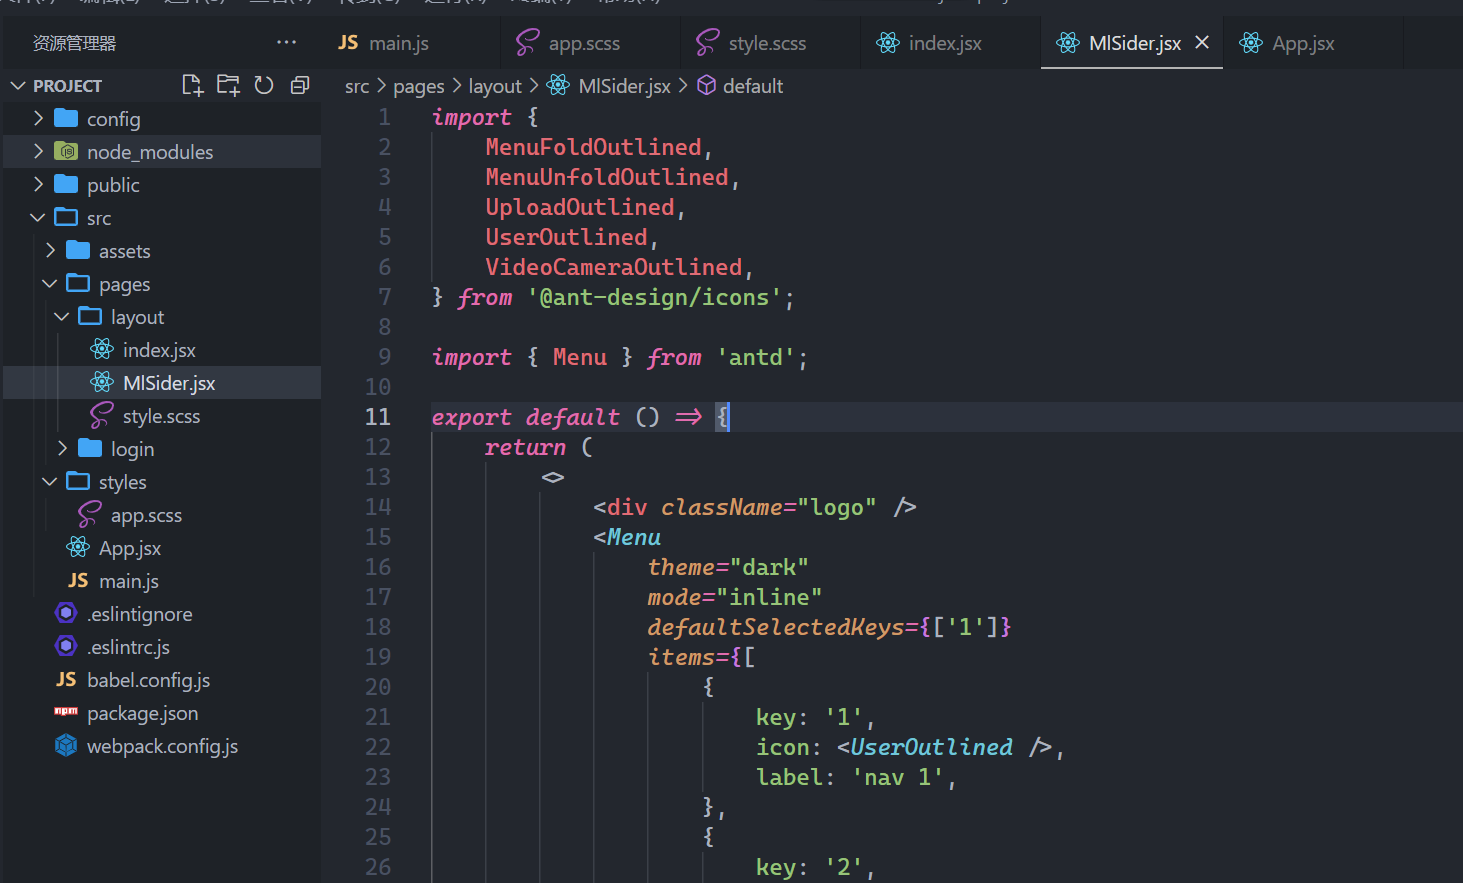Expand the public folder chevron
This screenshot has height=883, width=1463.
(38, 184)
